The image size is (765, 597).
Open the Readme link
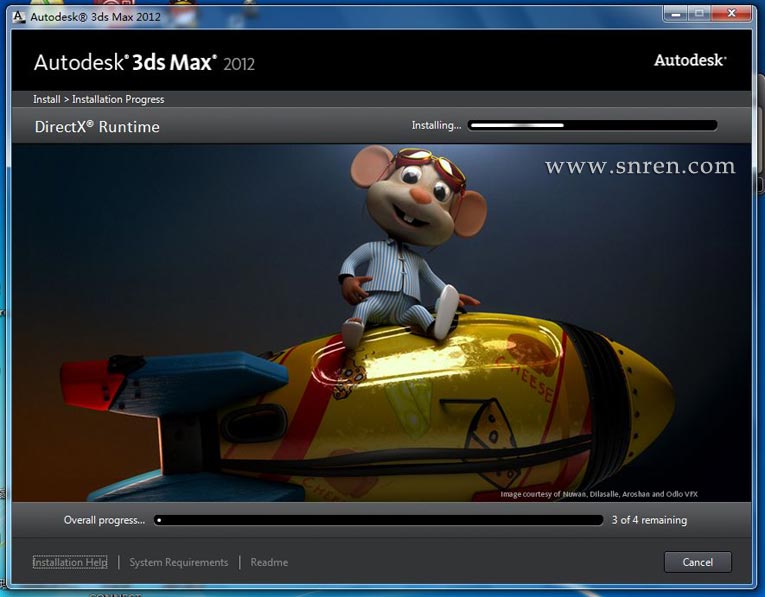(x=269, y=562)
